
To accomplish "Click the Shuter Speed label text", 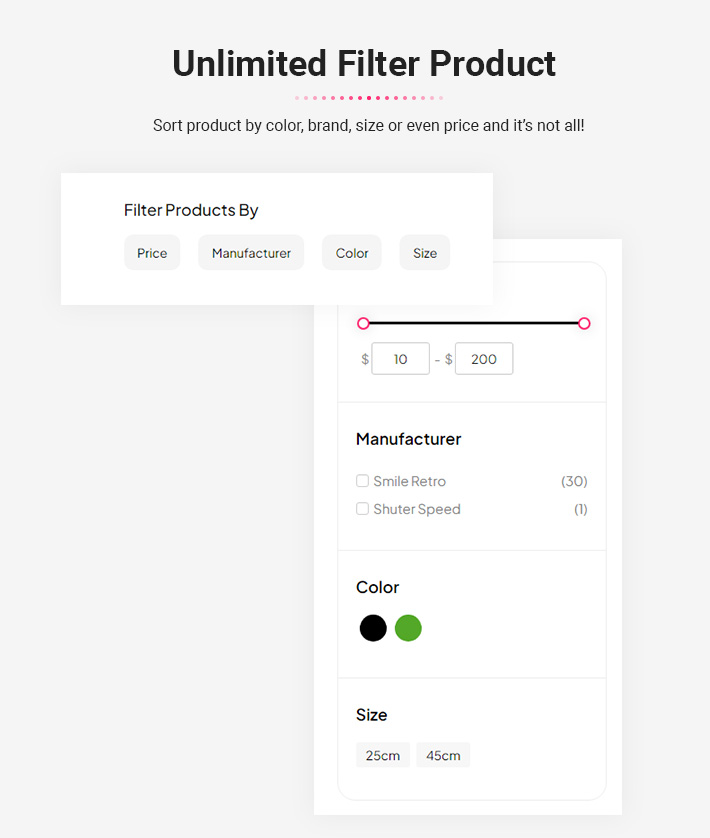I will (417, 509).
